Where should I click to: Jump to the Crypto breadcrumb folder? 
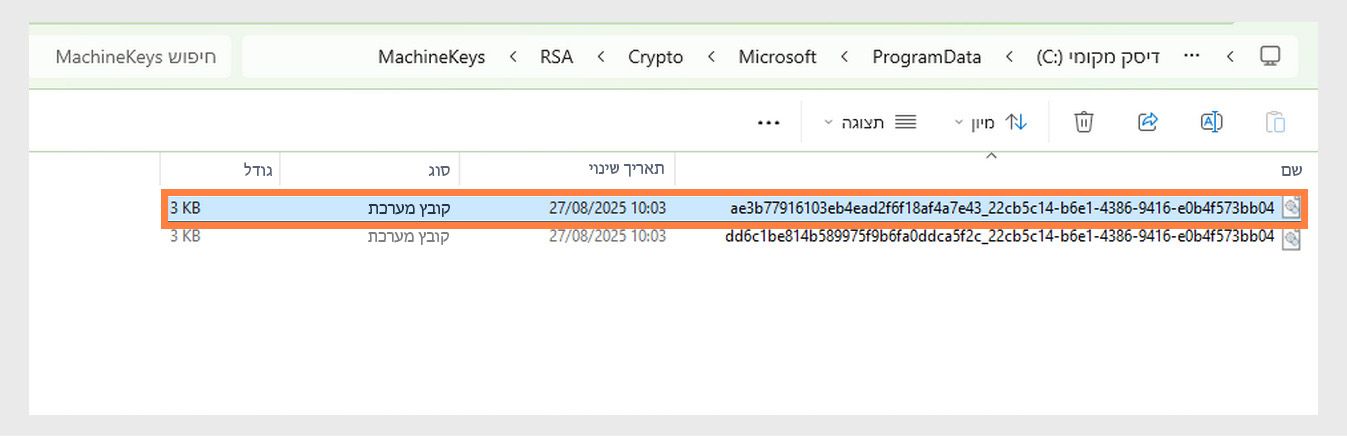point(655,57)
